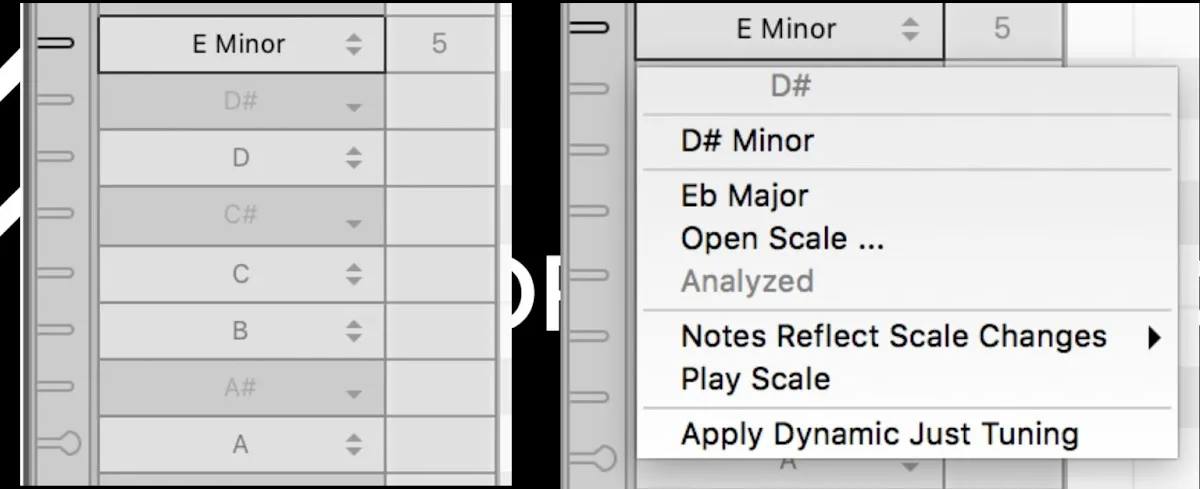This screenshot has width=1200, height=489.
Task: Click the B note row stepper arrows
Action: (354, 331)
